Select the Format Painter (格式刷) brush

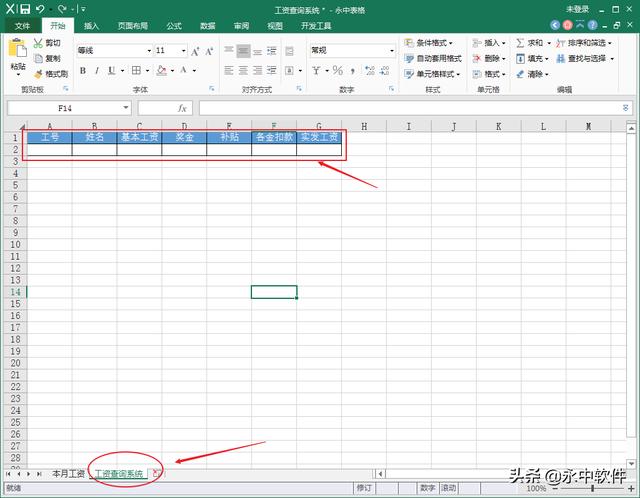click(x=51, y=74)
